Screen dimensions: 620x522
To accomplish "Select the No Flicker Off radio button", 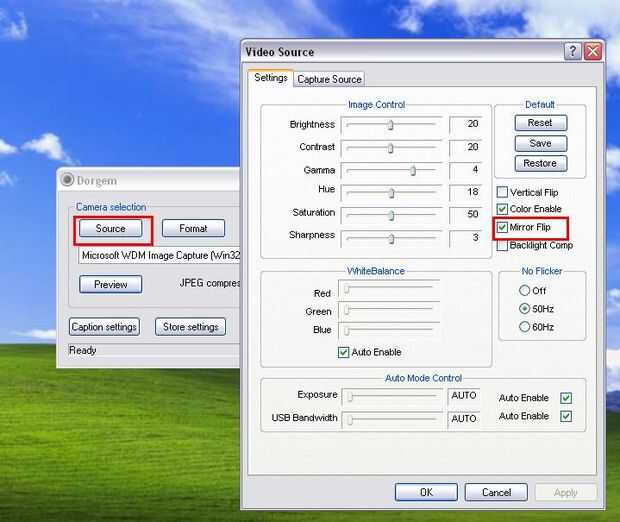I will (524, 290).
